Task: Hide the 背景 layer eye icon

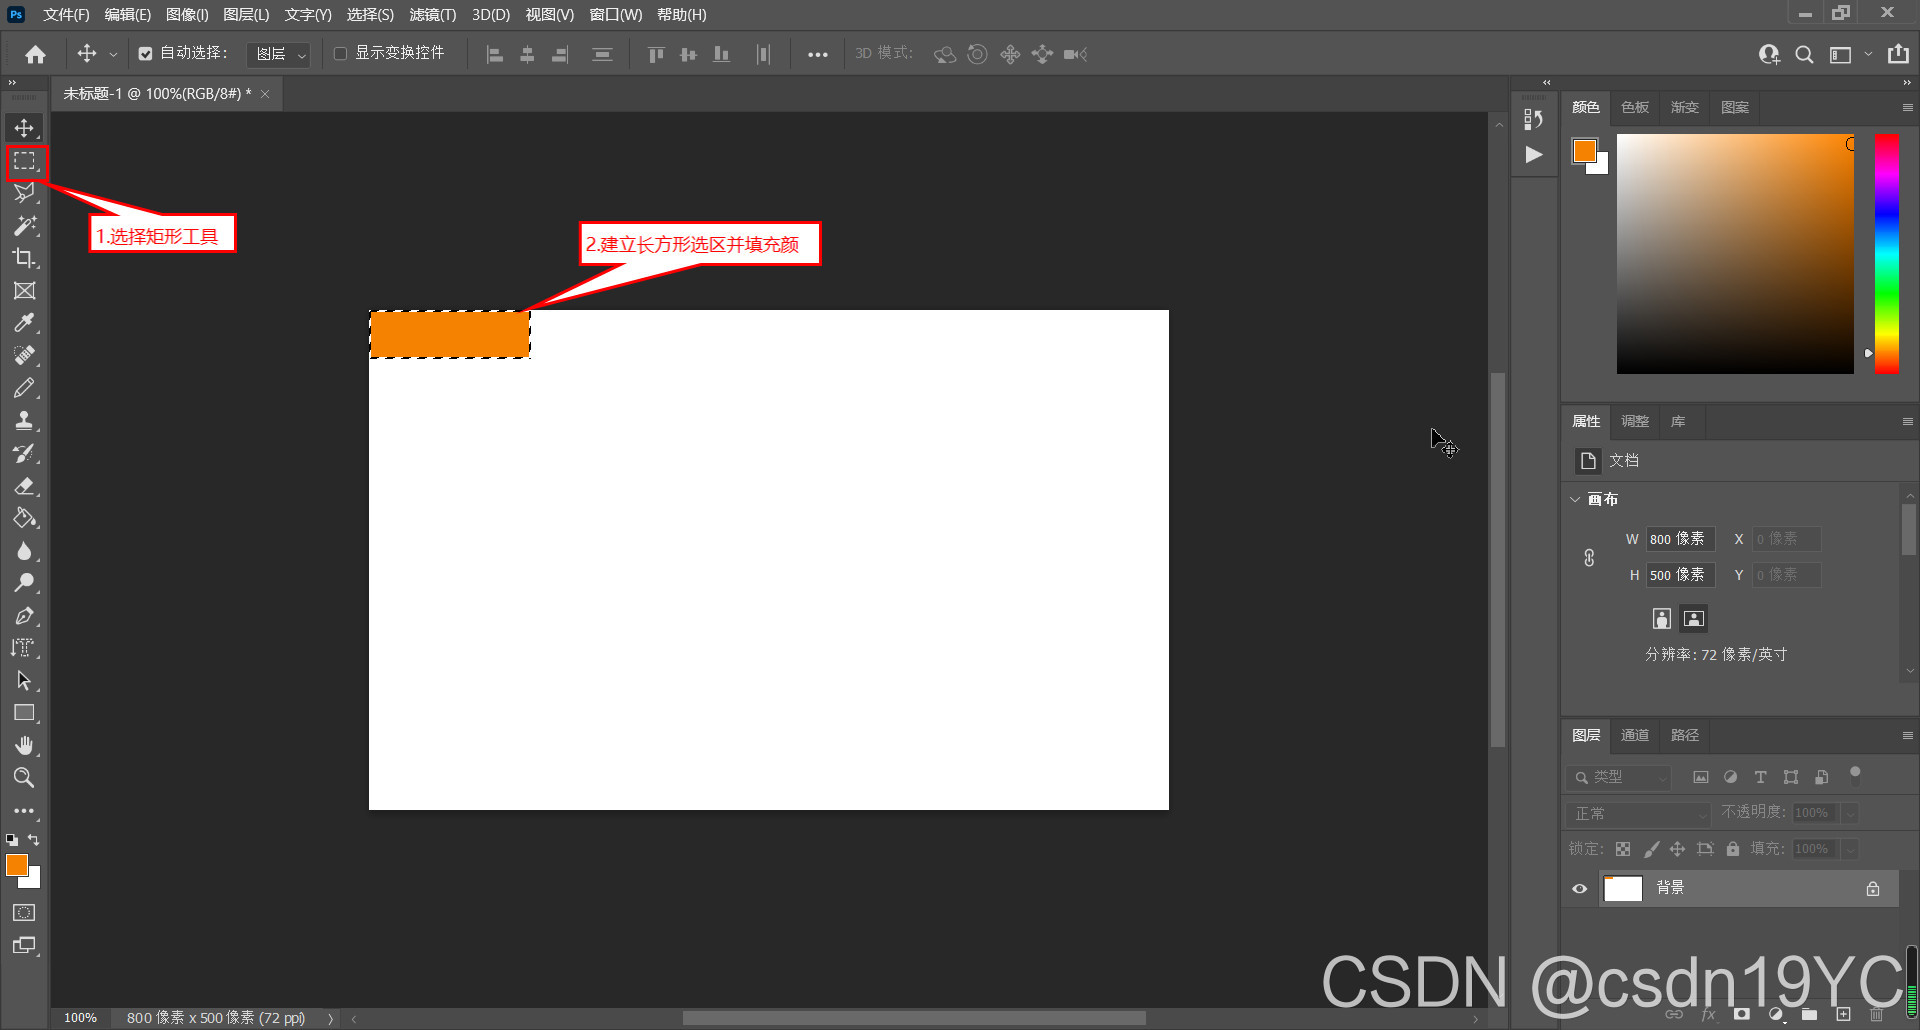Action: (1580, 889)
